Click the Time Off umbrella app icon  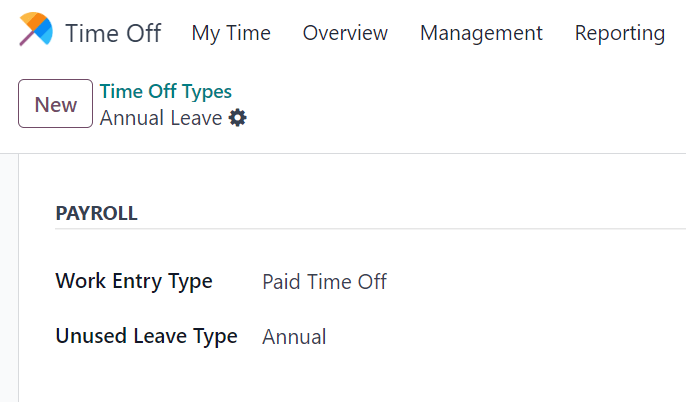click(35, 32)
